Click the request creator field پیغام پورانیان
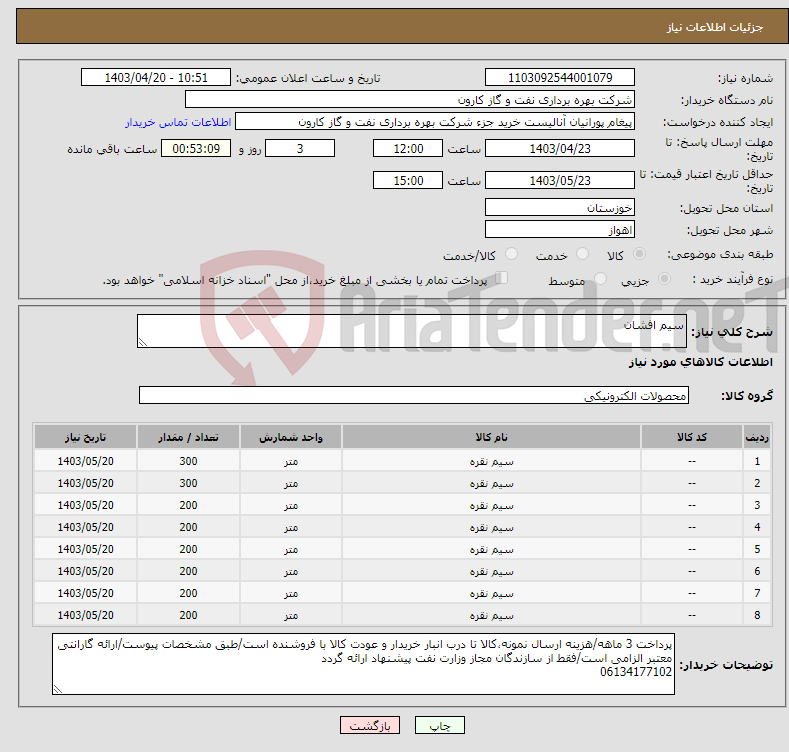 435,122
